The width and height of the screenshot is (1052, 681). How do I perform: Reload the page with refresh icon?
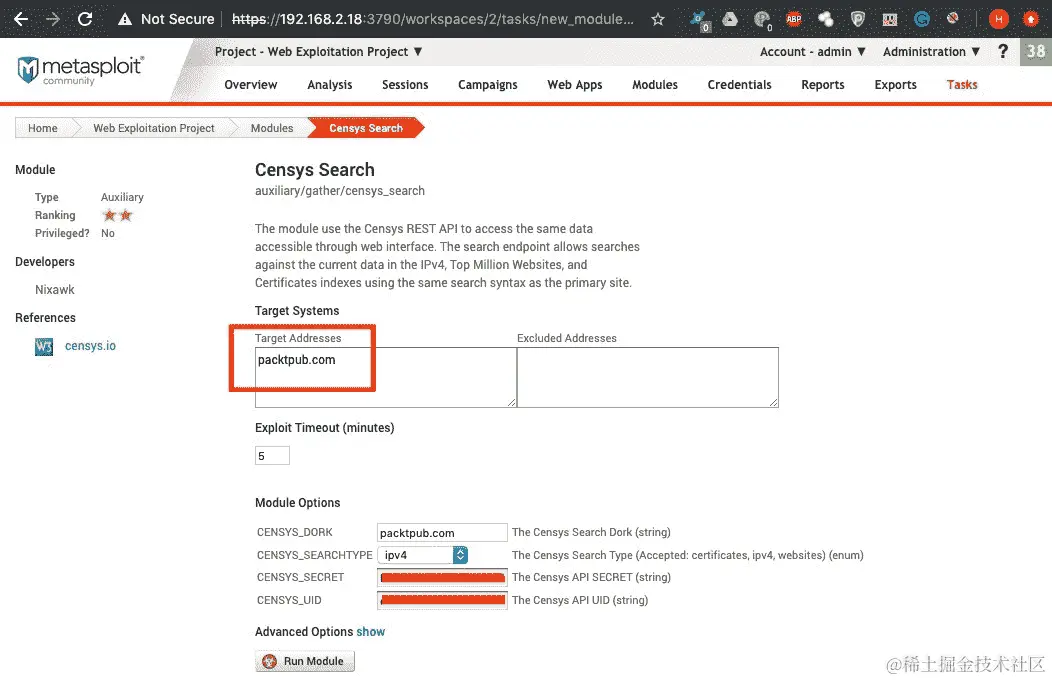click(85, 19)
